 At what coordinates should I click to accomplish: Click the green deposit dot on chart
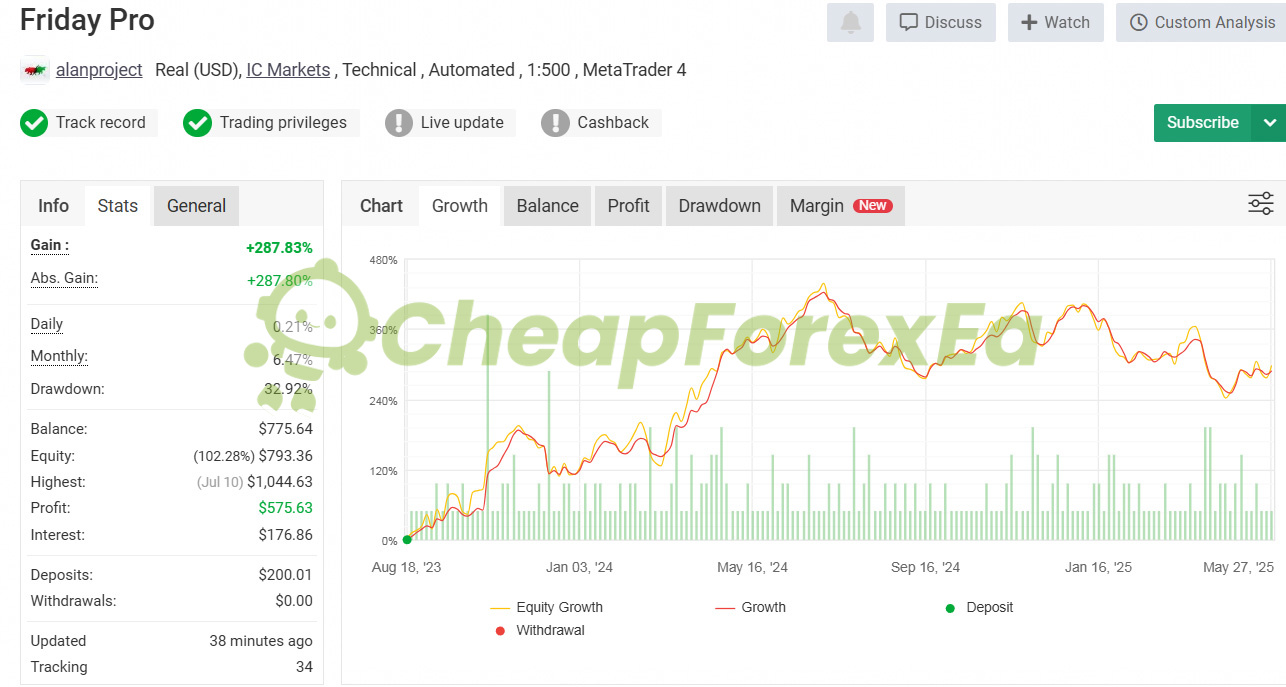coord(407,540)
